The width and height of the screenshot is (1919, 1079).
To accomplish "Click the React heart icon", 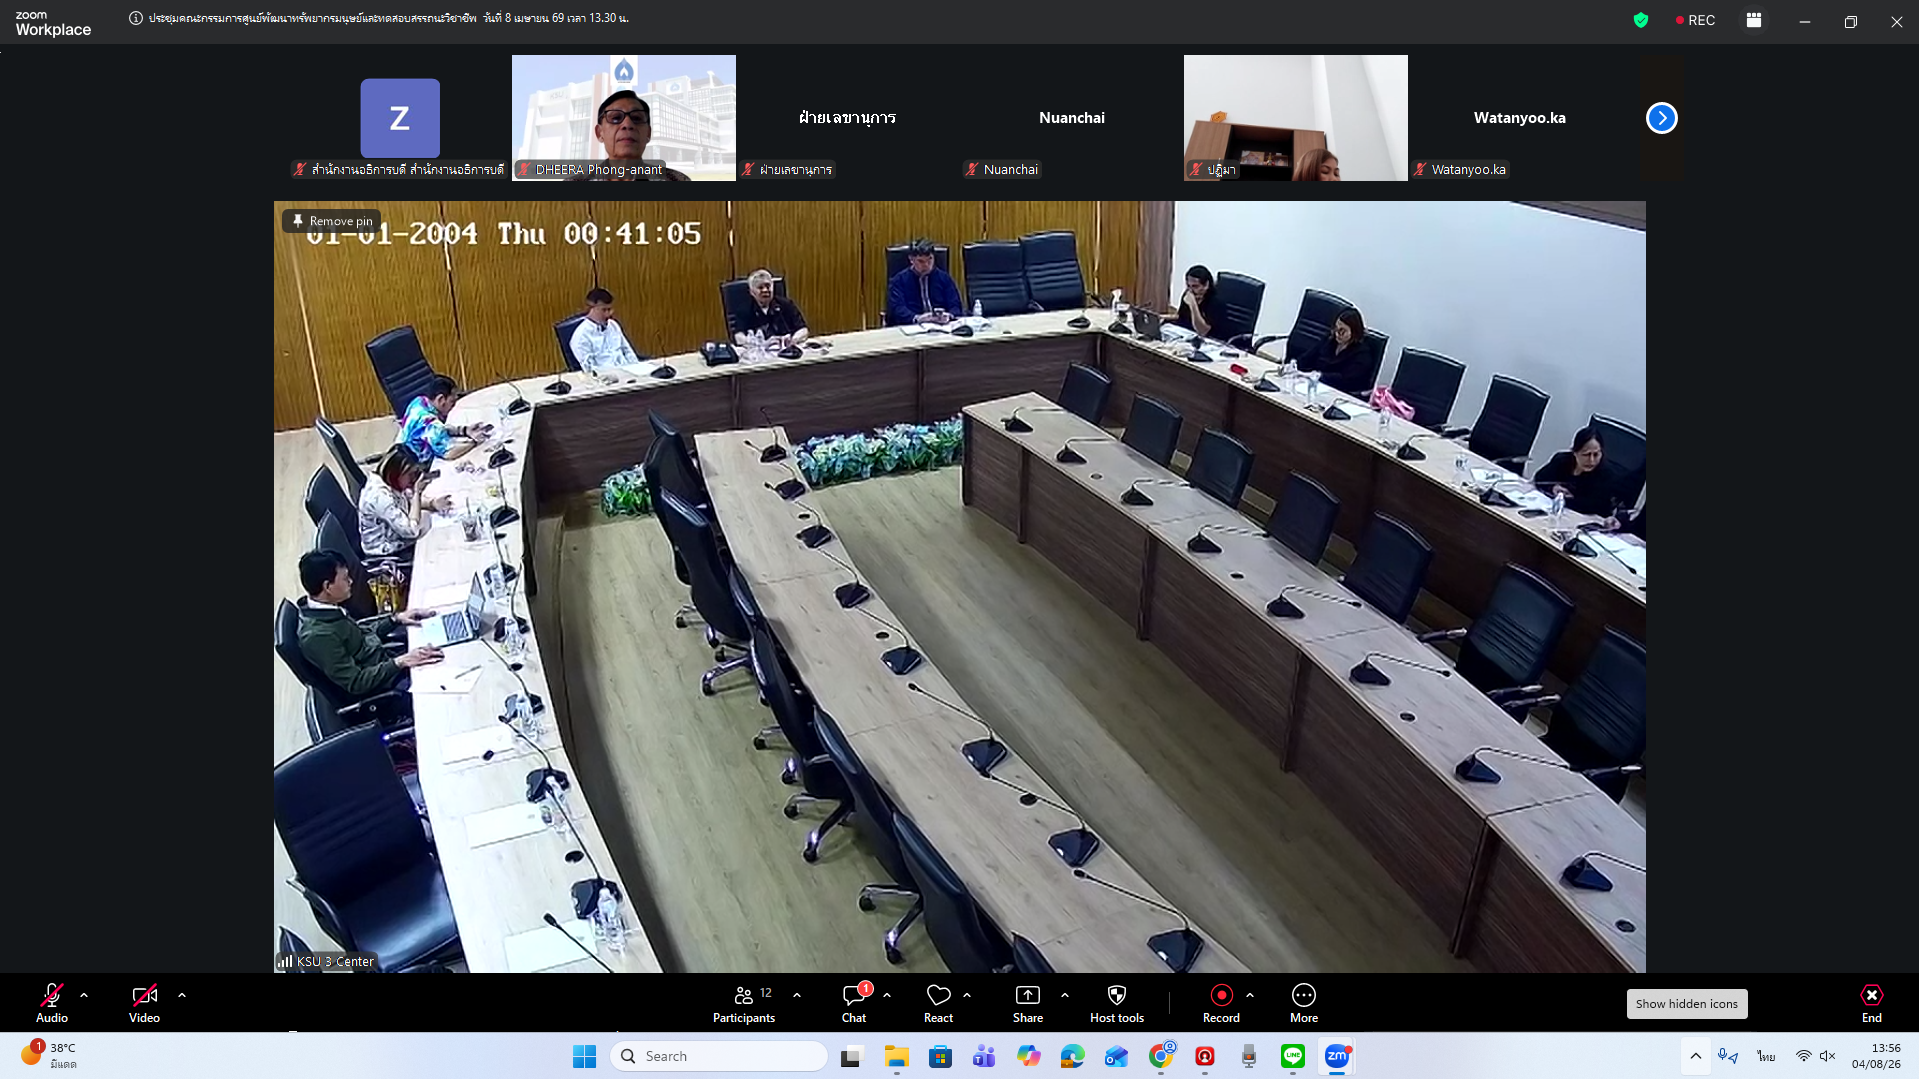I will point(938,1003).
